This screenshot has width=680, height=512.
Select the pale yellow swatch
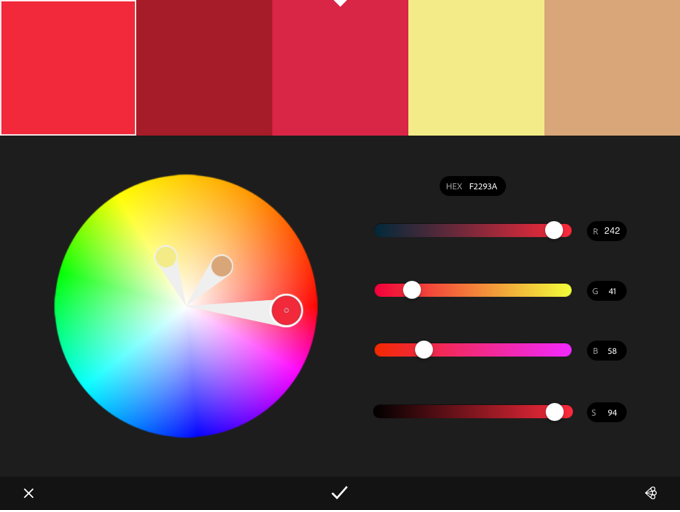point(476,68)
